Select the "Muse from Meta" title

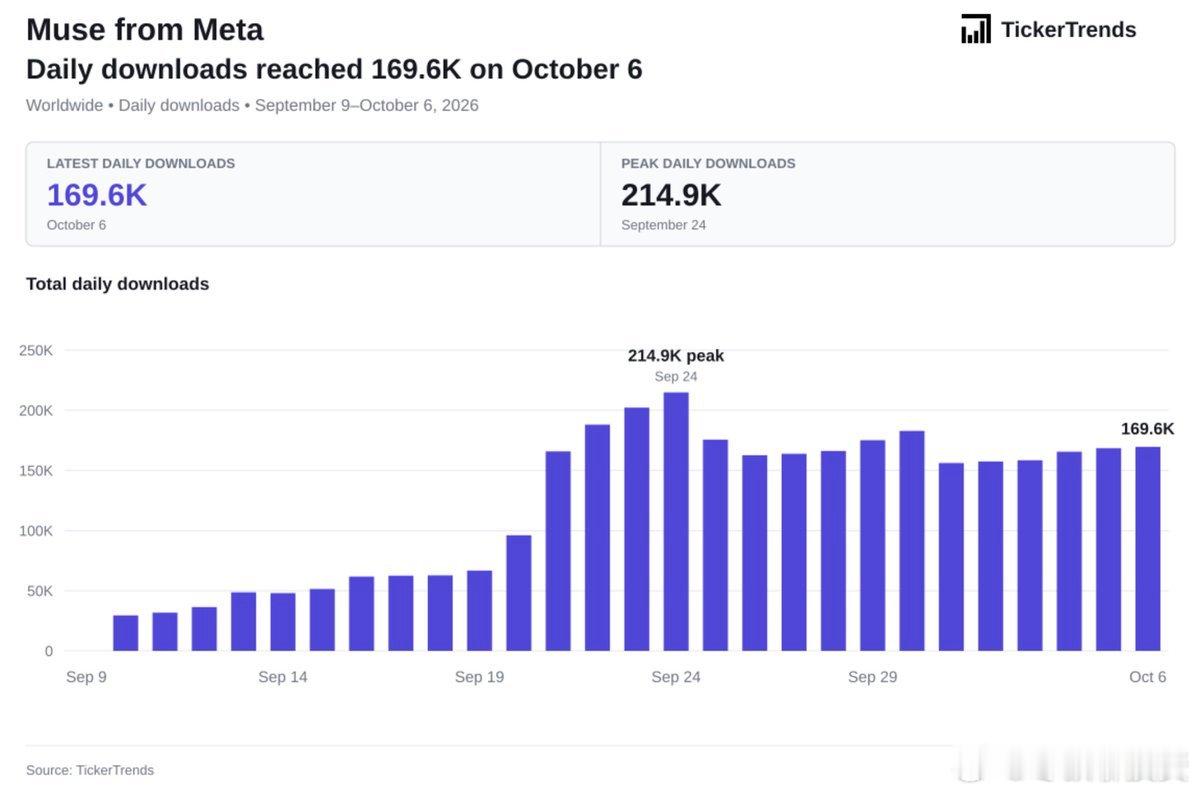(x=145, y=29)
